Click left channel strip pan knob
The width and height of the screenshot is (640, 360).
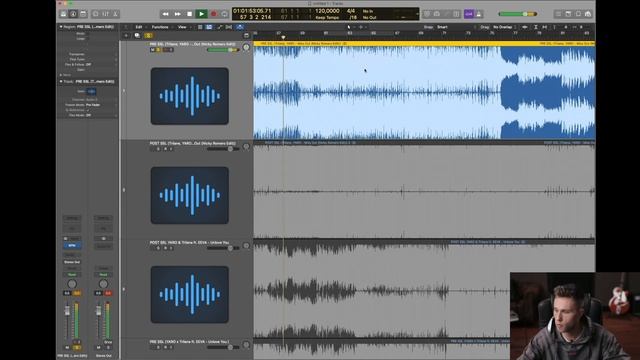[x=72, y=284]
